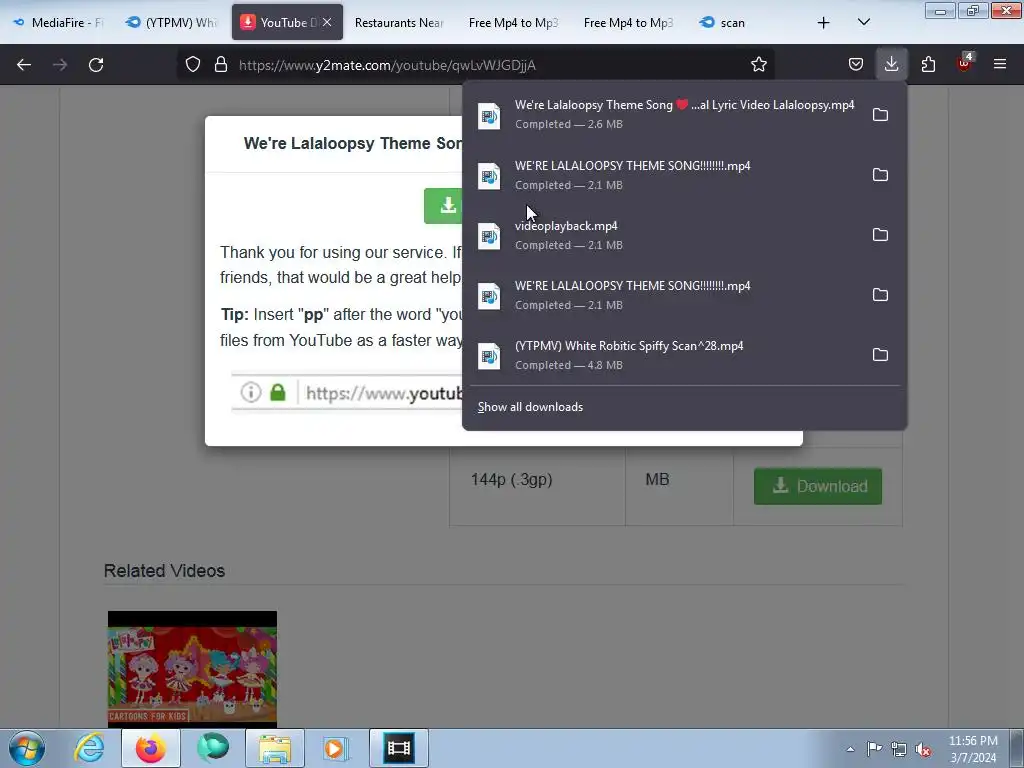Switch to the Restaurants Near tab
Image resolution: width=1024 pixels, height=768 pixels.
click(x=398, y=23)
